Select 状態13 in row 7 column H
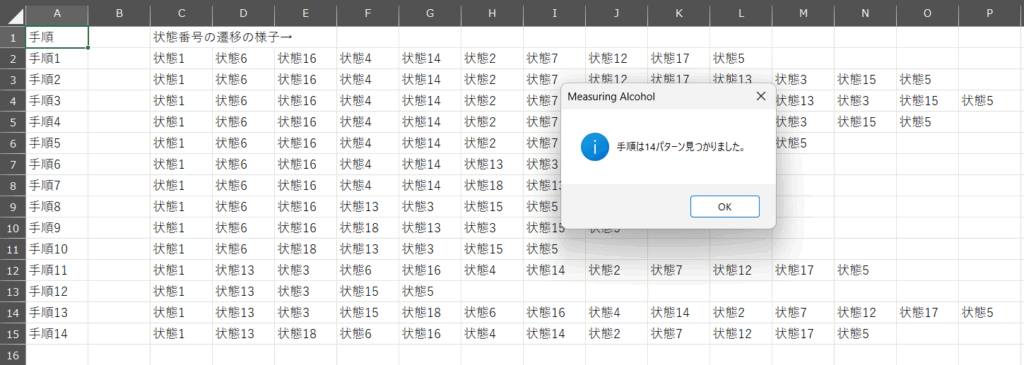 pos(492,165)
